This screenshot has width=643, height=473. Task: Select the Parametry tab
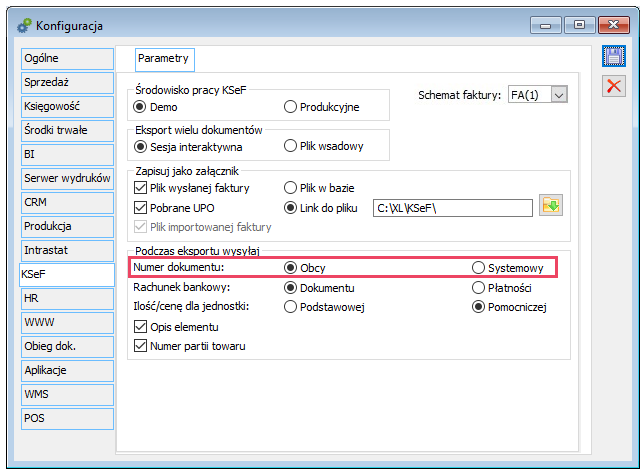click(x=164, y=59)
